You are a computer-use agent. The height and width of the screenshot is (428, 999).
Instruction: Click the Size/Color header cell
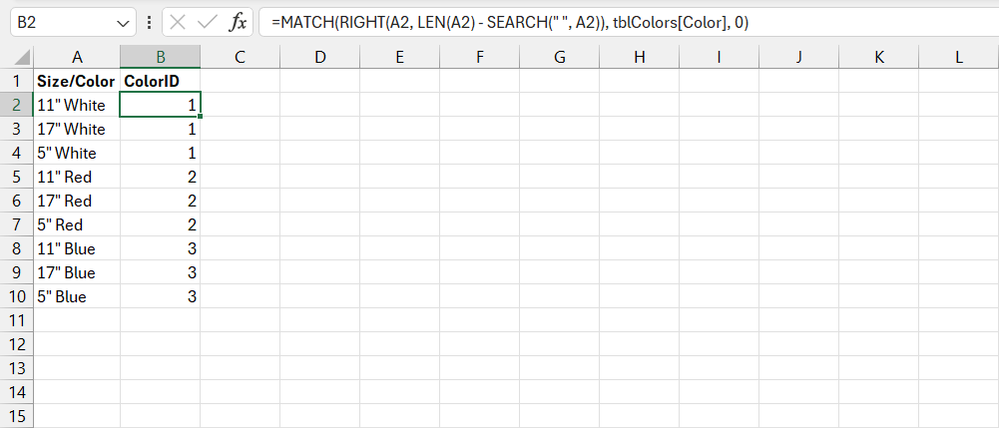[x=76, y=81]
